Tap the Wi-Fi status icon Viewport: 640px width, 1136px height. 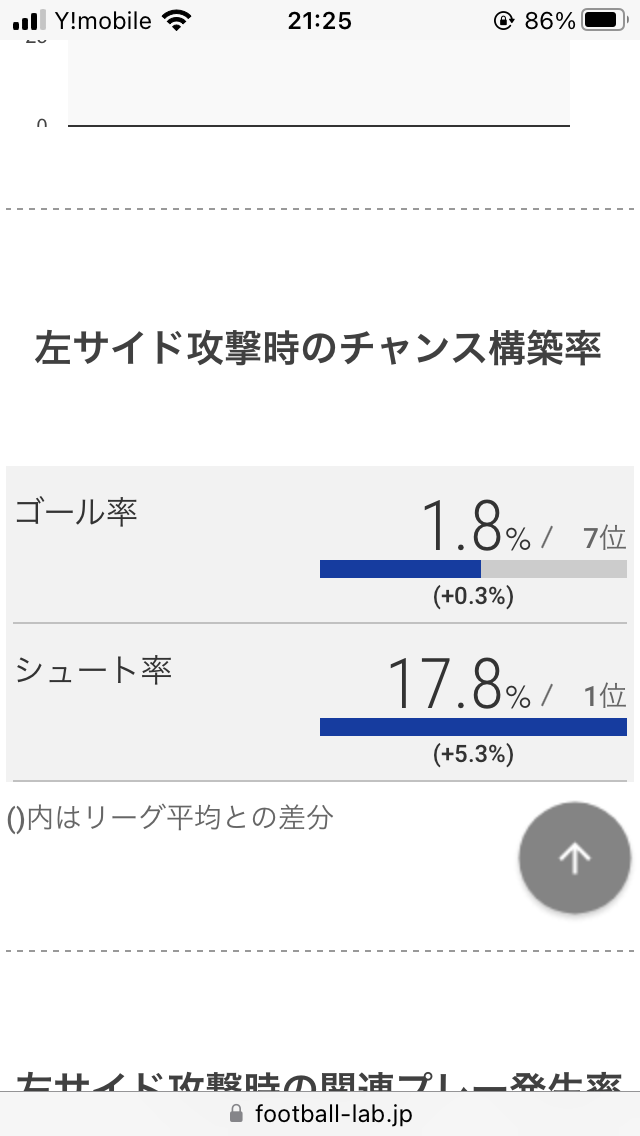click(x=177, y=20)
